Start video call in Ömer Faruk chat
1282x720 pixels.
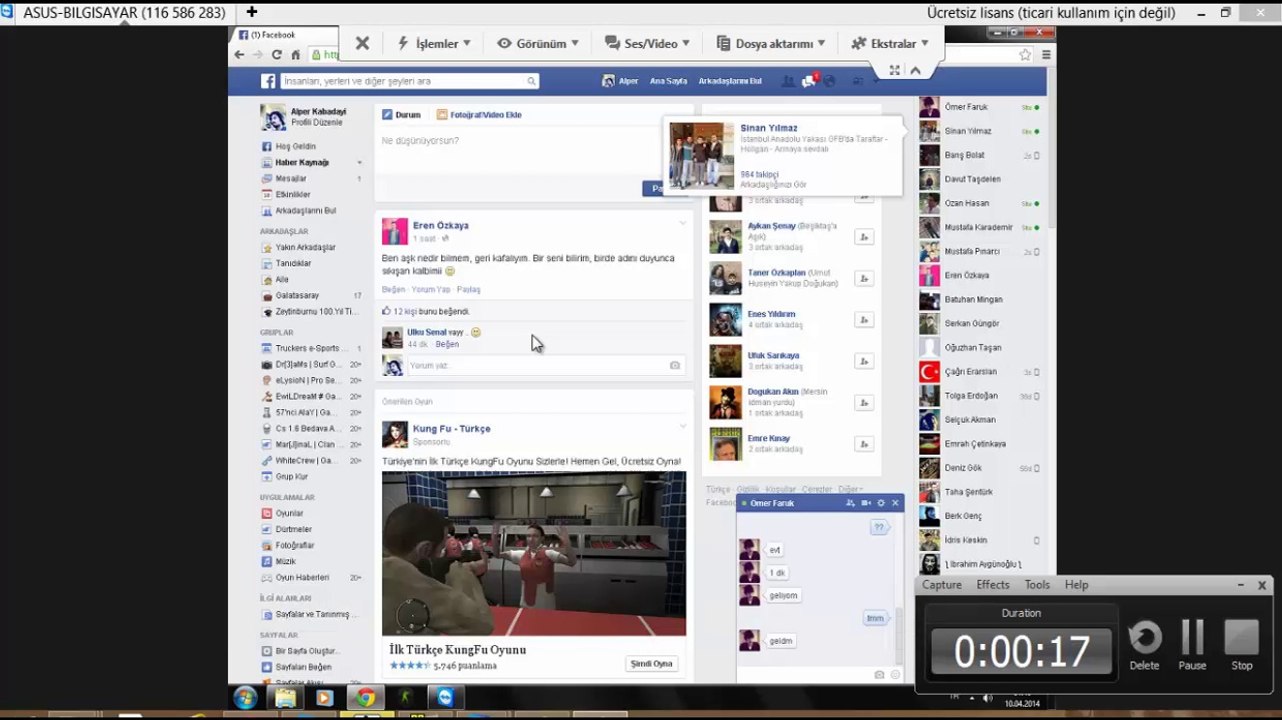[866, 503]
